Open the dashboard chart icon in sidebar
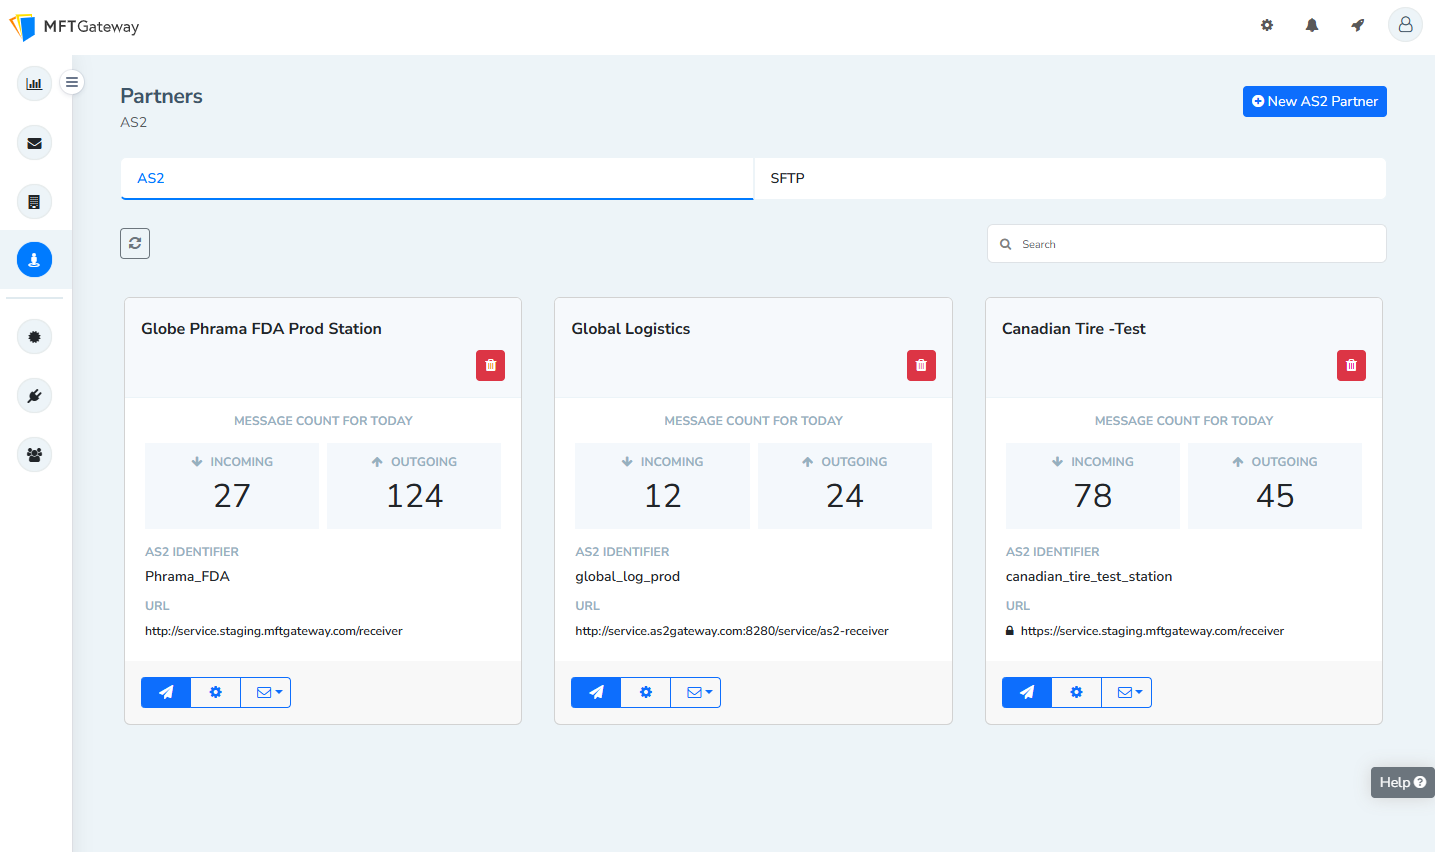1435x852 pixels. (34, 84)
